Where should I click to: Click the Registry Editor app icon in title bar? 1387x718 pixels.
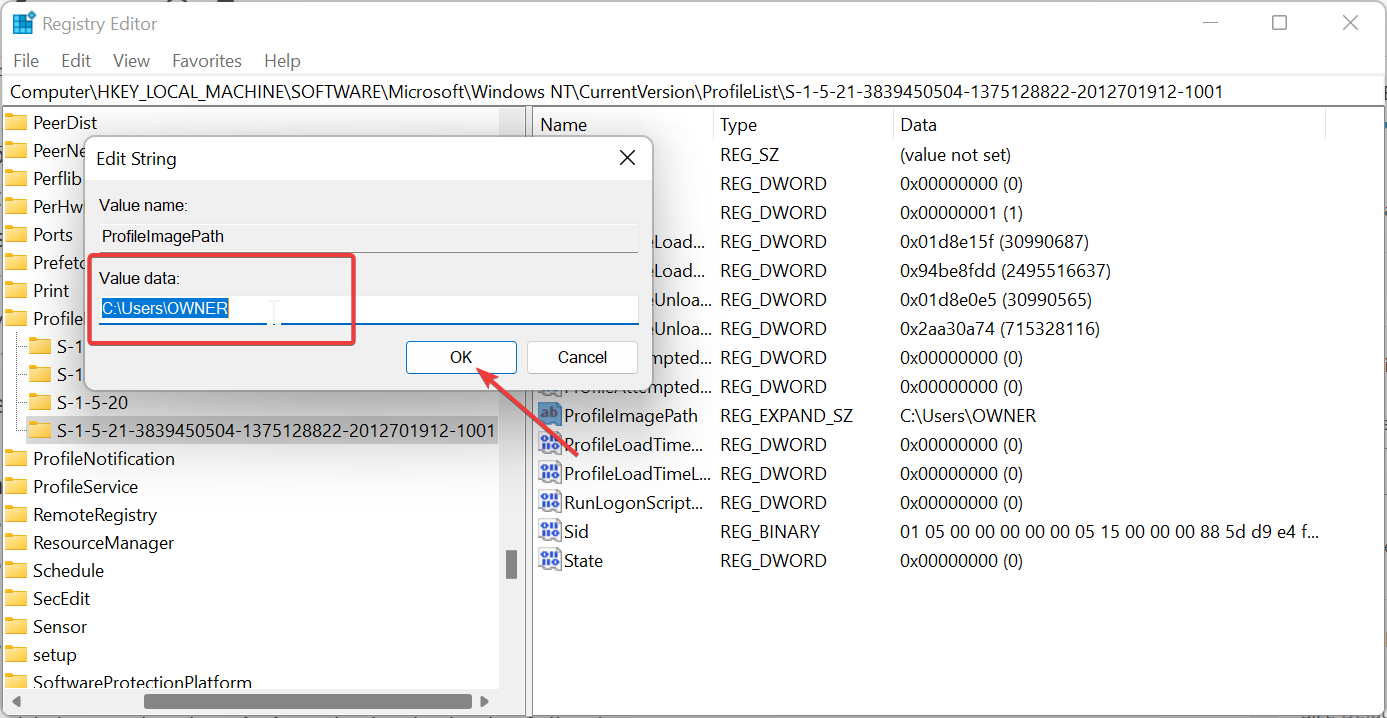[23, 23]
